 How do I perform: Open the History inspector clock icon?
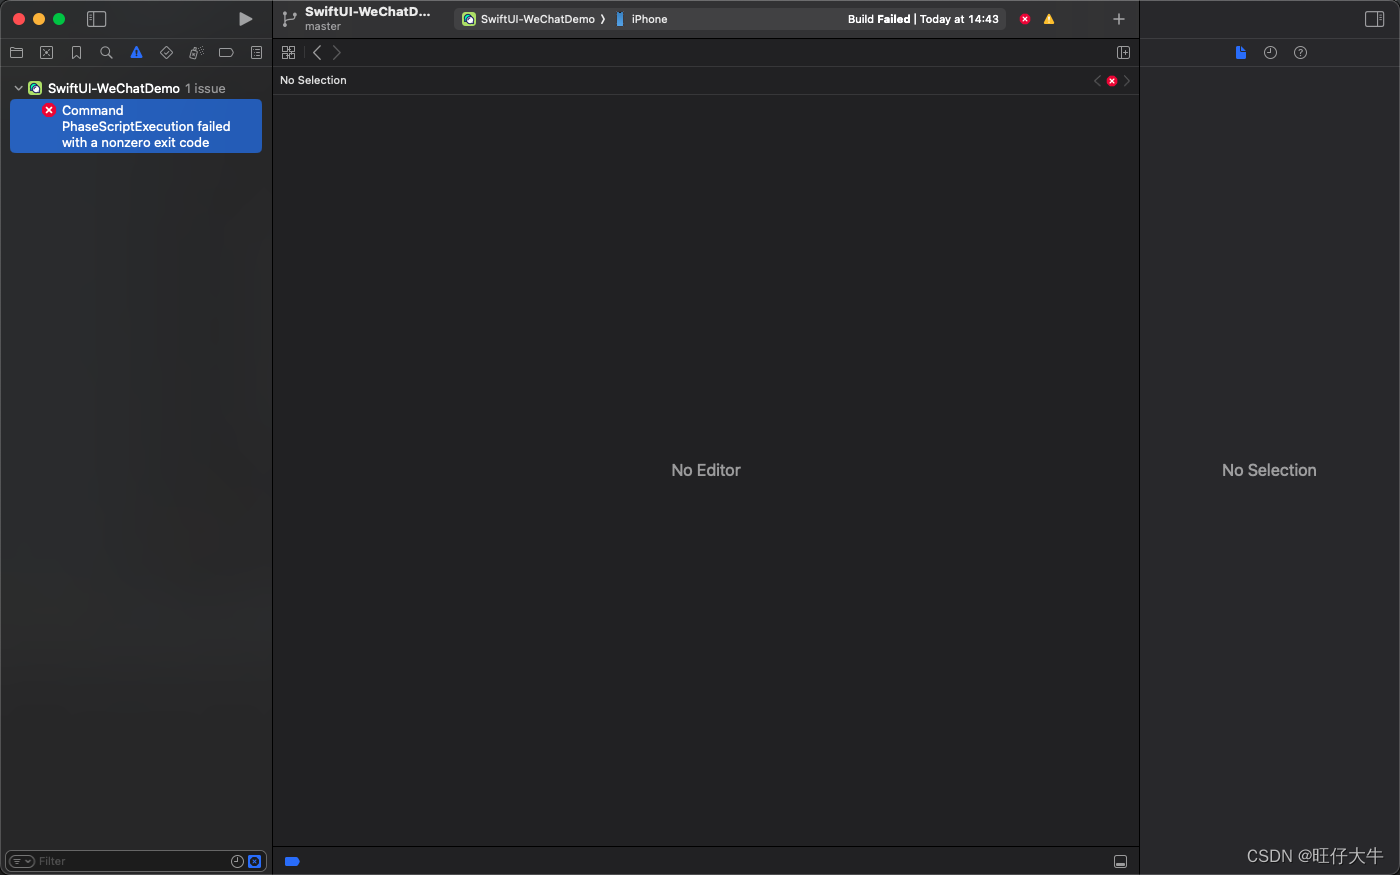(1270, 52)
